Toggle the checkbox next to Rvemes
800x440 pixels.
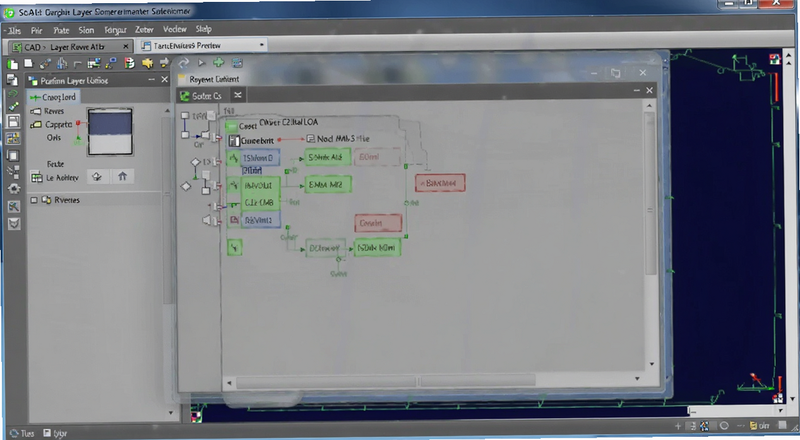[x=34, y=200]
